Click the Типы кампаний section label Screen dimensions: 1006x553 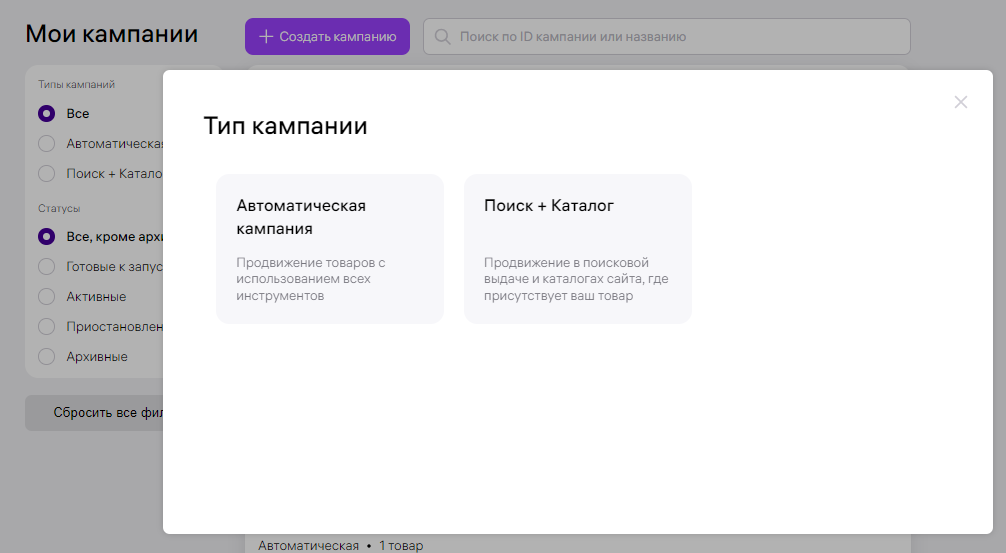(x=76, y=85)
